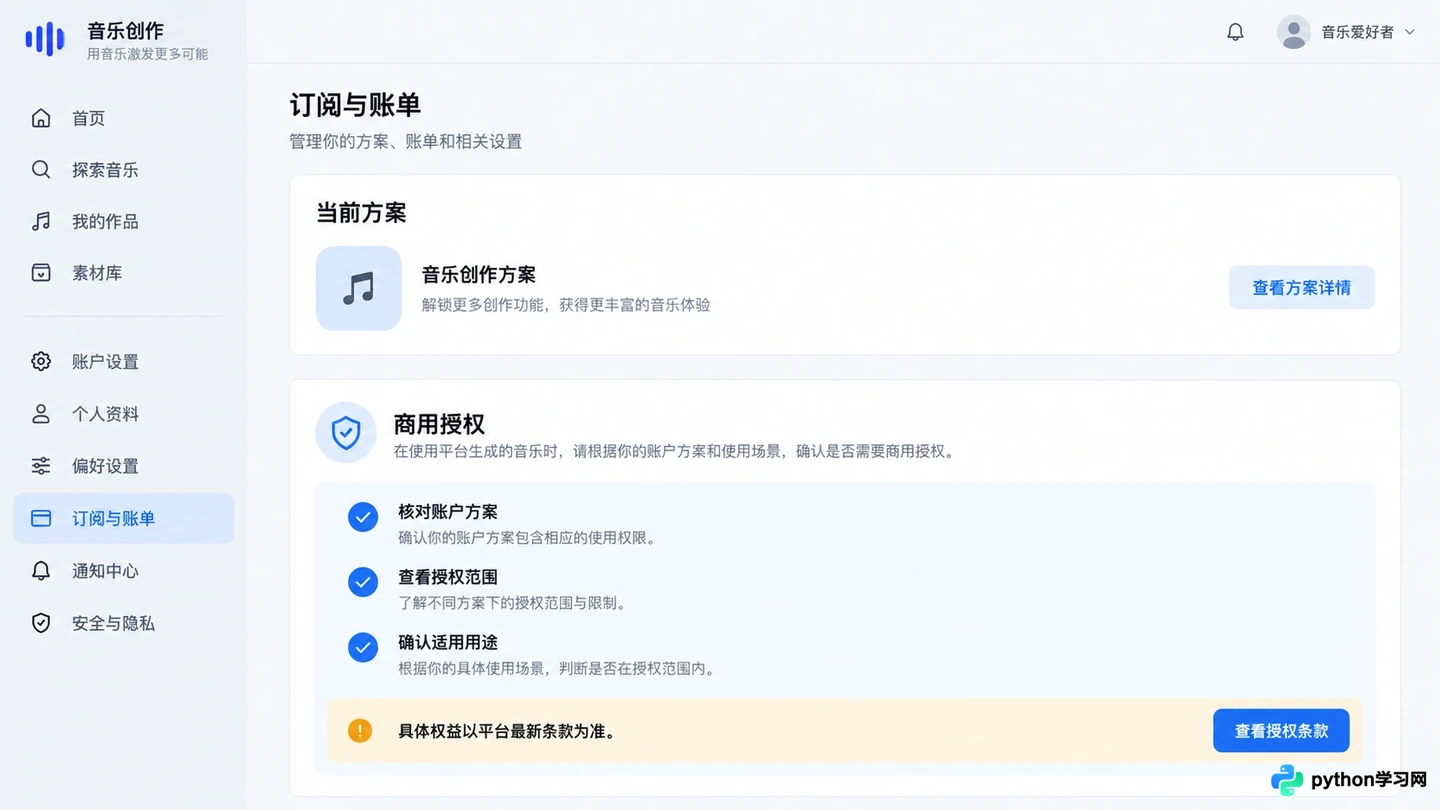Go to 安全与隐私 in the sidebar

tap(124, 623)
